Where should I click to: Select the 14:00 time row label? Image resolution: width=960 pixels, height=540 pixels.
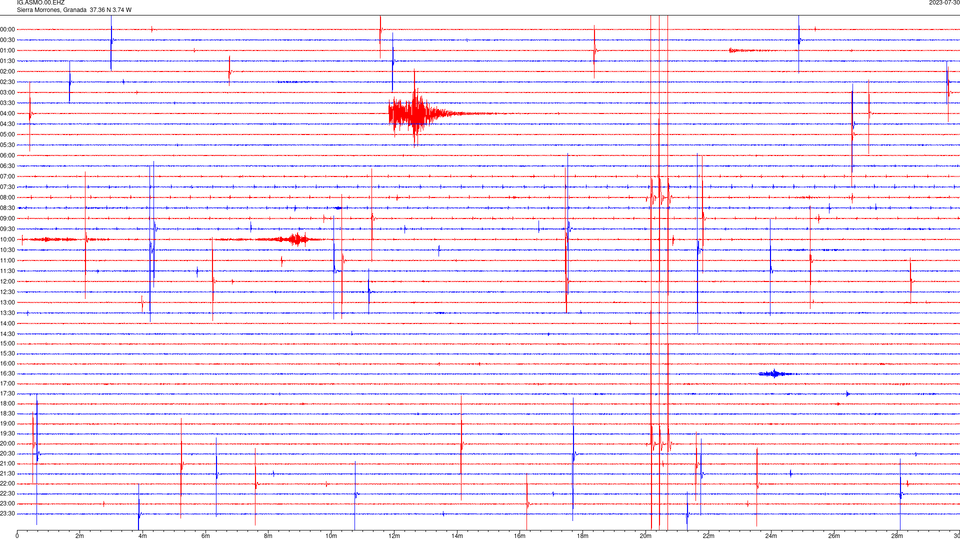pos(8,323)
